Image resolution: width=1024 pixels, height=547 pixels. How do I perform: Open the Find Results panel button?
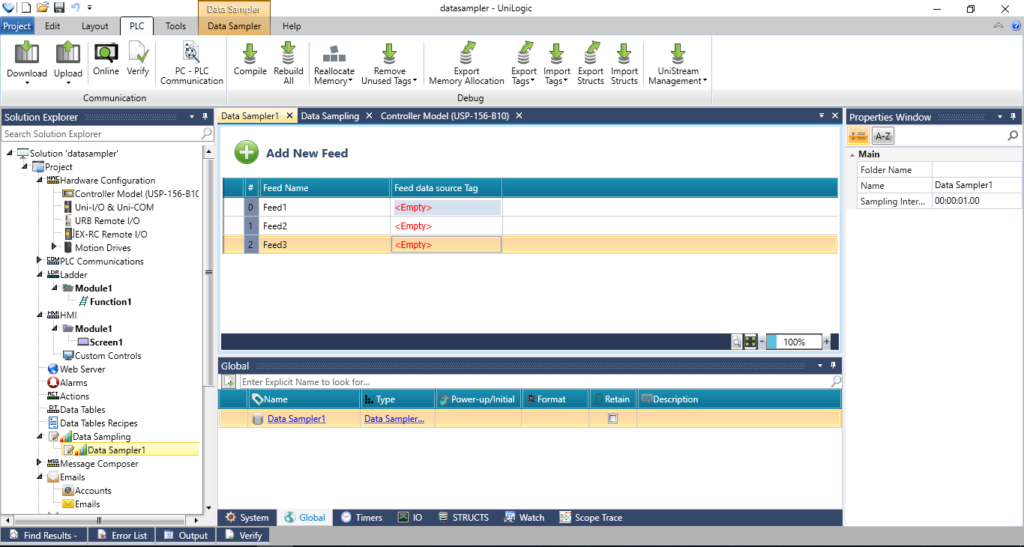coord(44,535)
